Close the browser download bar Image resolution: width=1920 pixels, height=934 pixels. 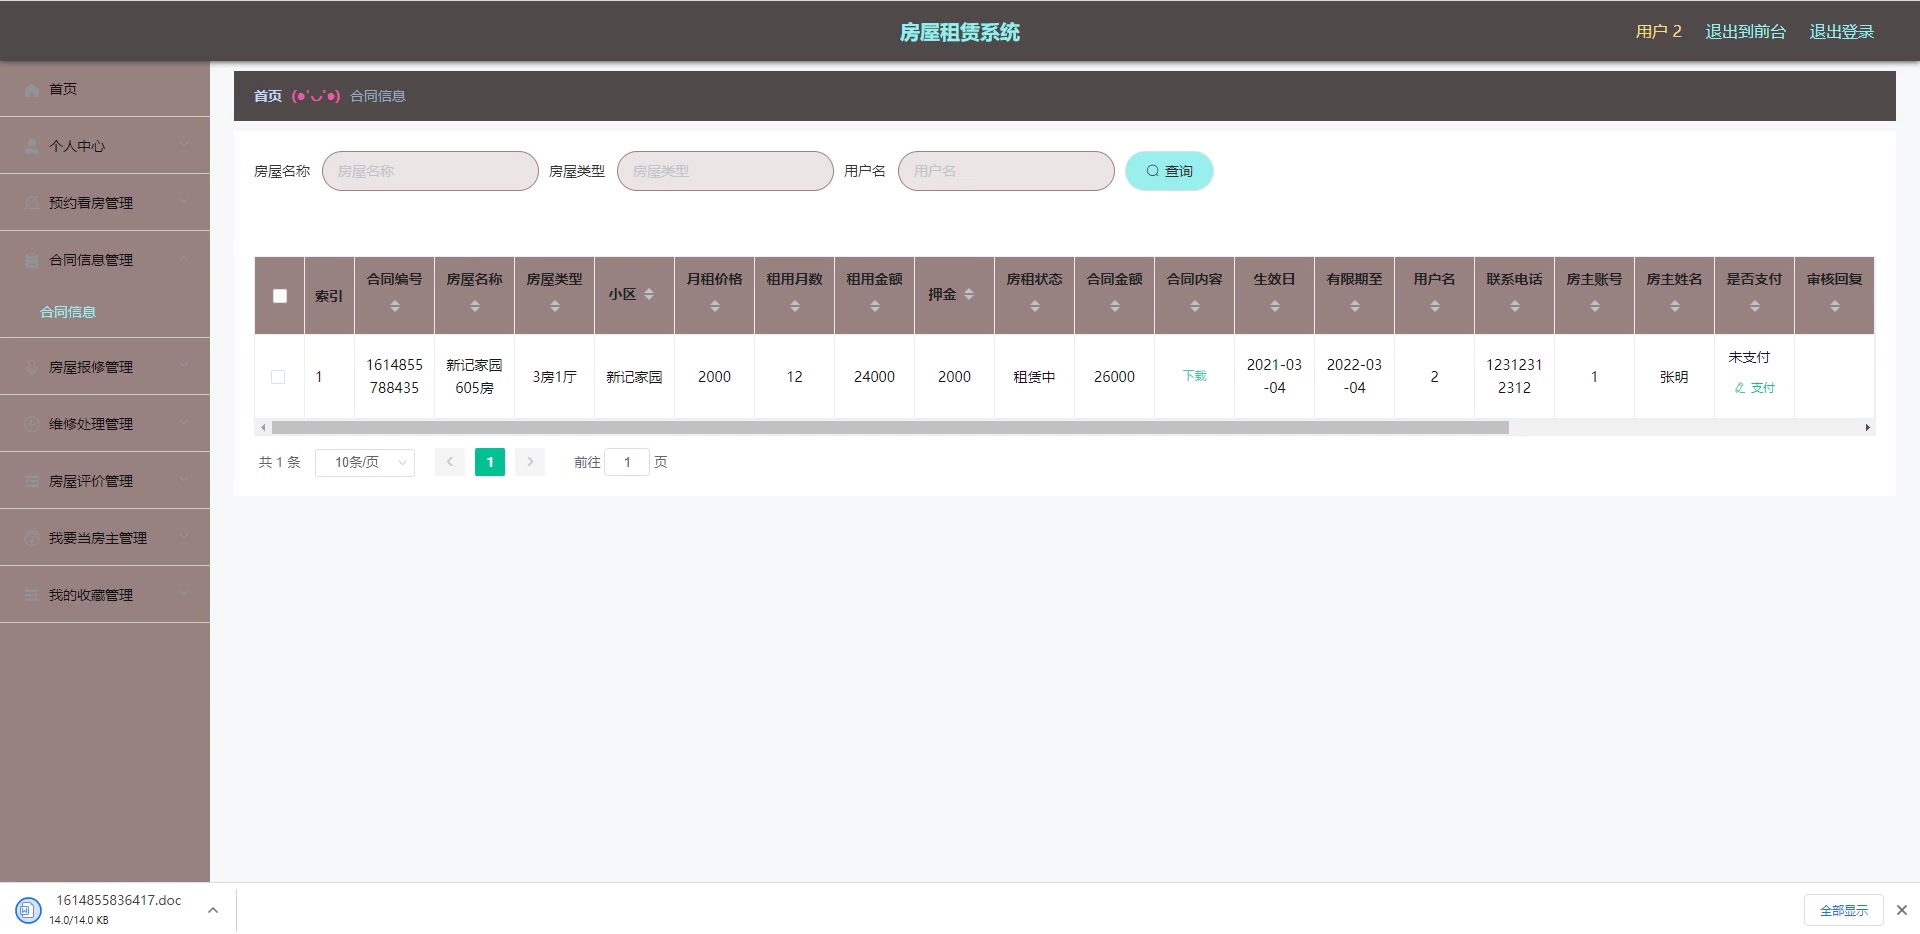click(x=1902, y=910)
